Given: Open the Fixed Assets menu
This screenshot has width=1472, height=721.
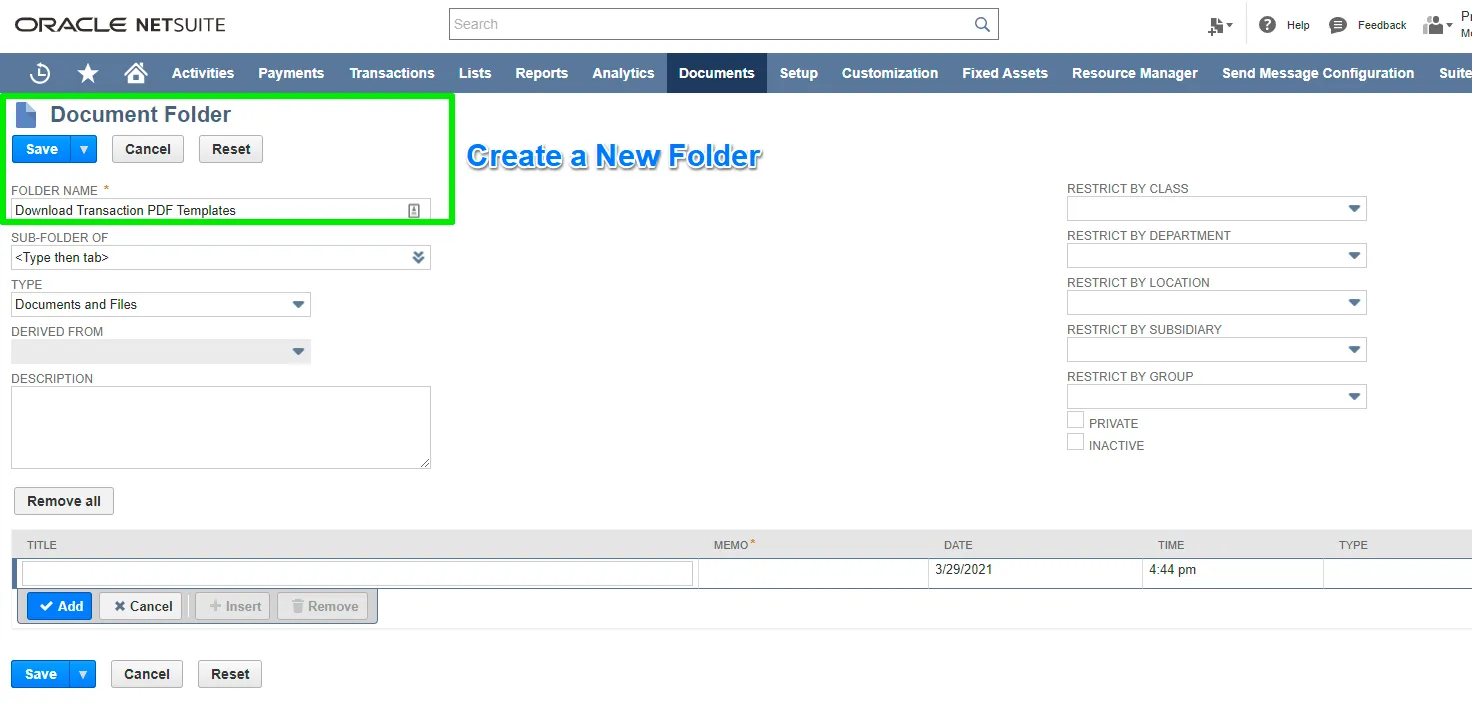Looking at the screenshot, I should pyautogui.click(x=1005, y=73).
